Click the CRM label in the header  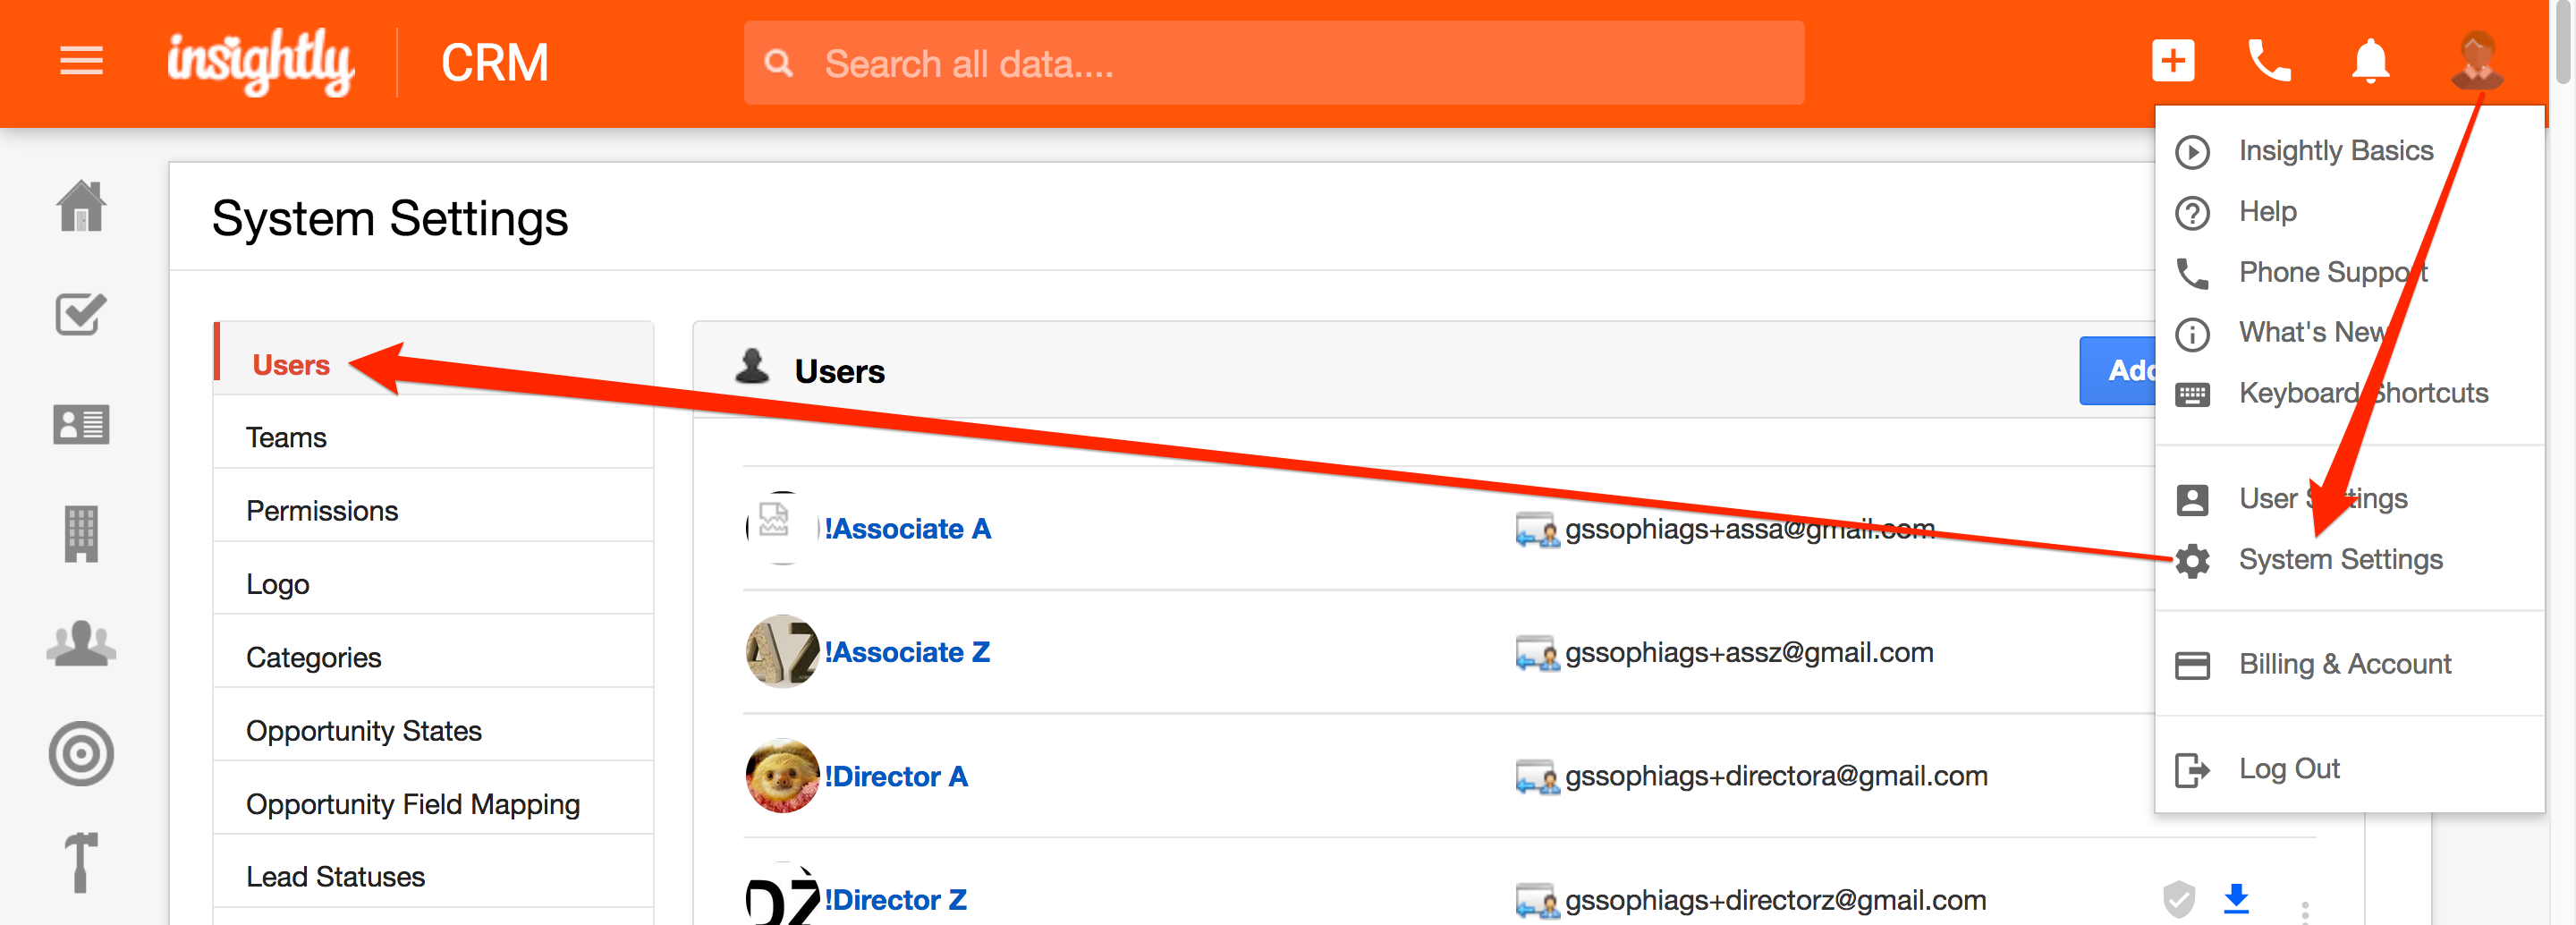click(495, 63)
